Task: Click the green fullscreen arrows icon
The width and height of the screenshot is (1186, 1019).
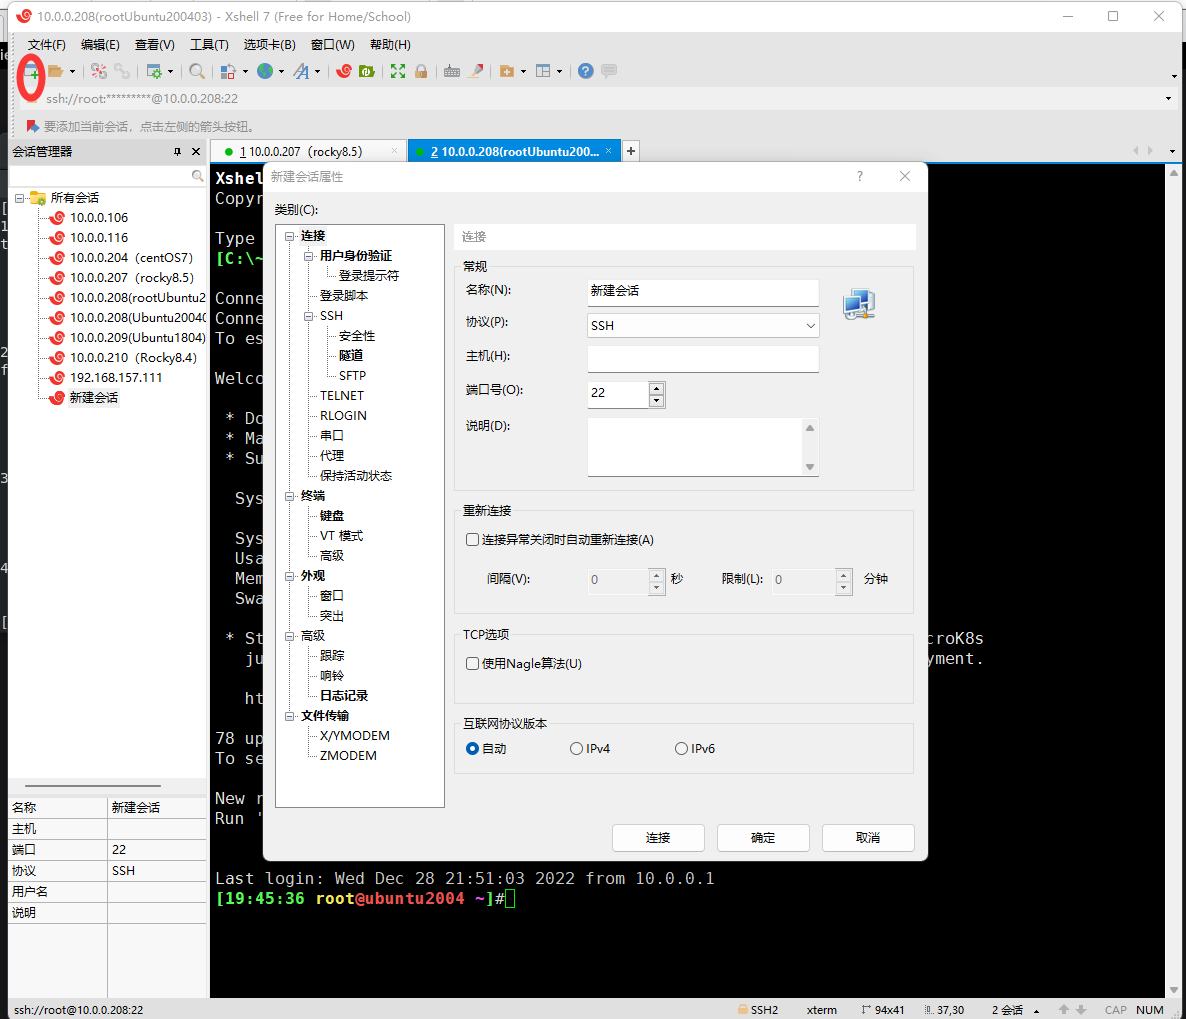Action: 398,72
